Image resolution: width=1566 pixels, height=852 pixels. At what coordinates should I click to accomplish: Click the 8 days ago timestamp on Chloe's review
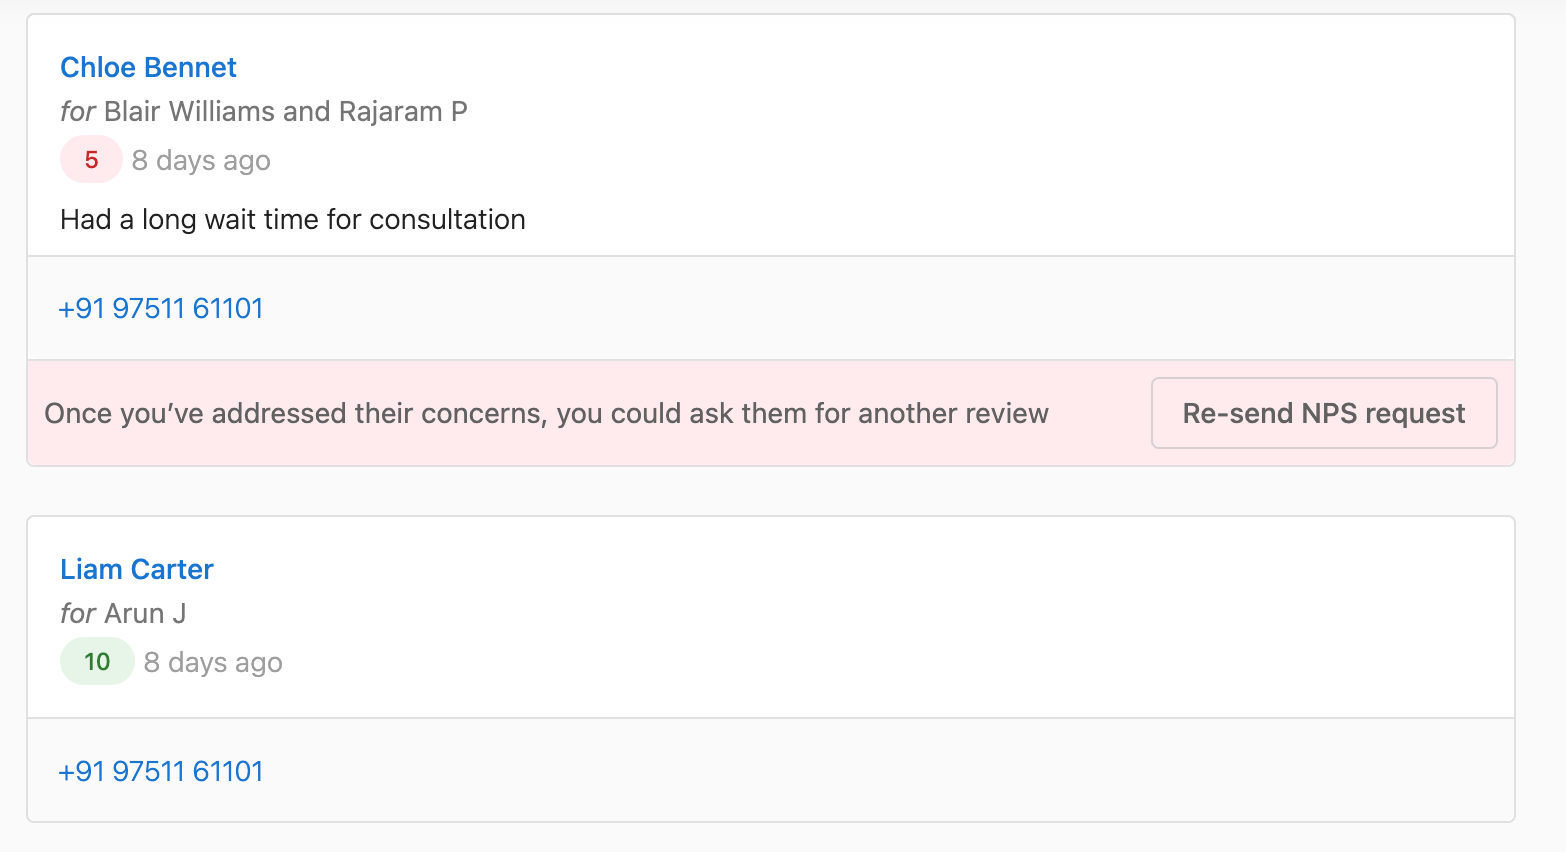tap(201, 160)
